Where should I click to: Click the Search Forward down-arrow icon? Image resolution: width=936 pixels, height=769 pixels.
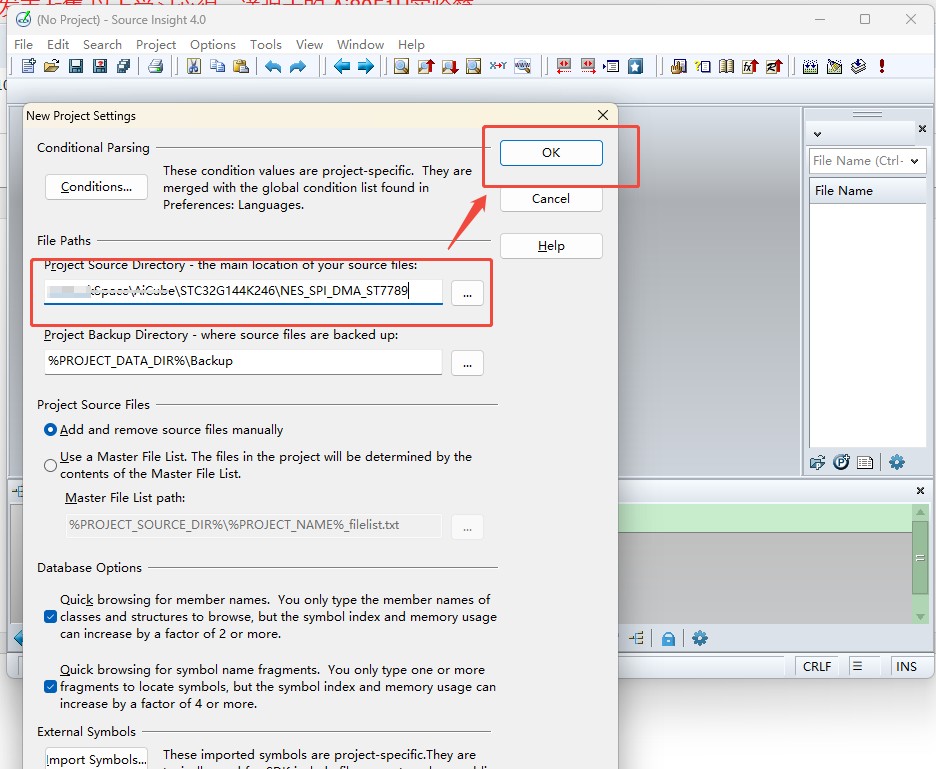tap(449, 66)
